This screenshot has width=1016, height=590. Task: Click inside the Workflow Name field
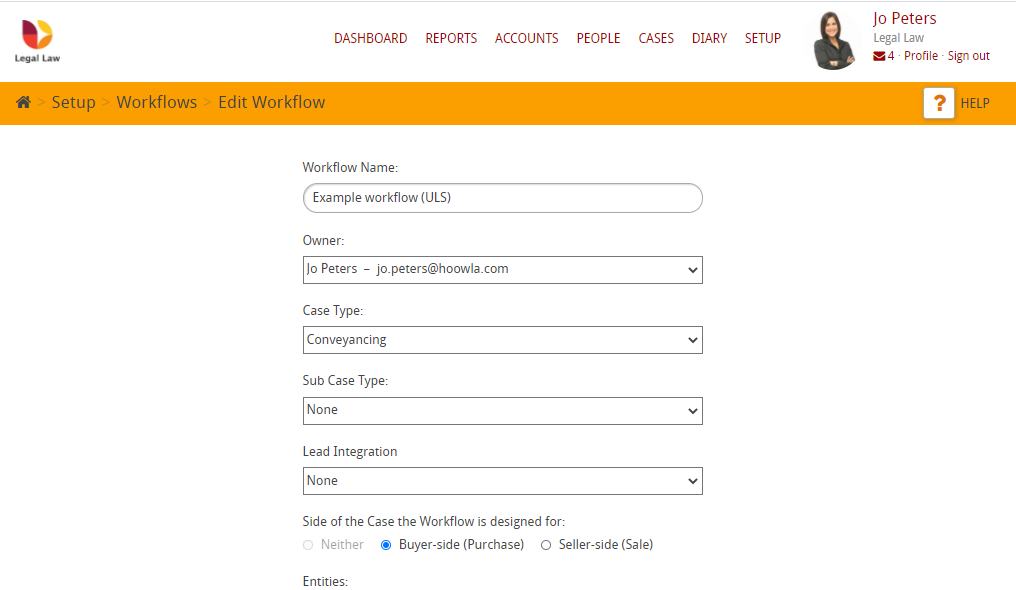[502, 198]
